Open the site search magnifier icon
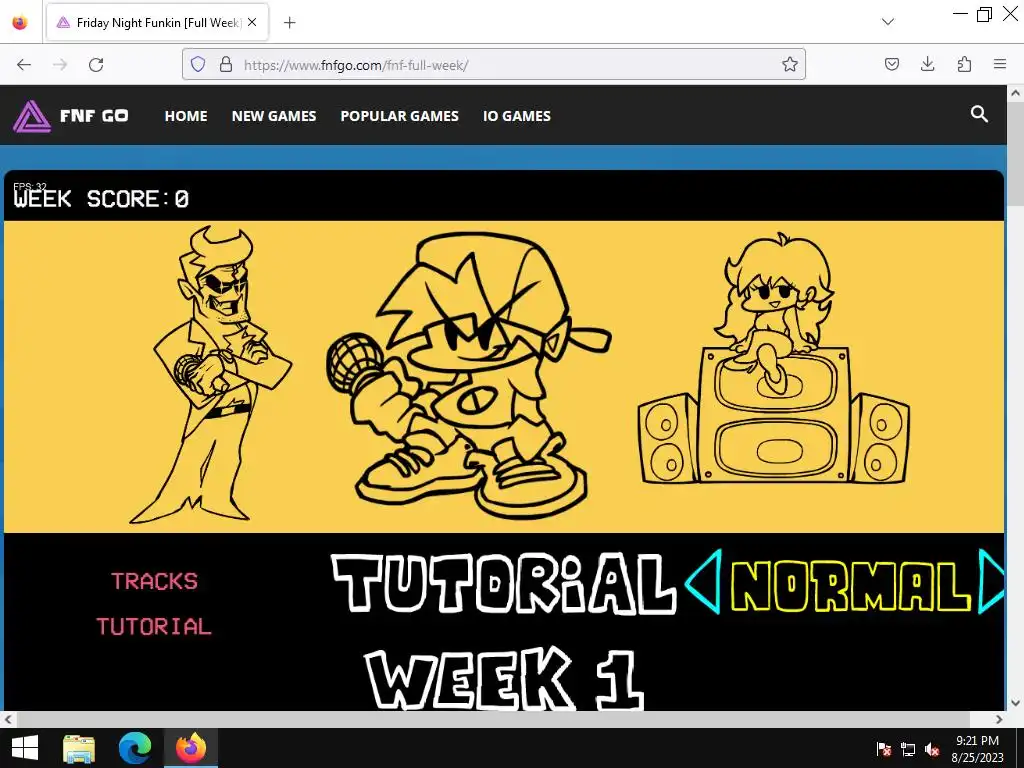Screen dimensions: 1024x768 pos(978,114)
